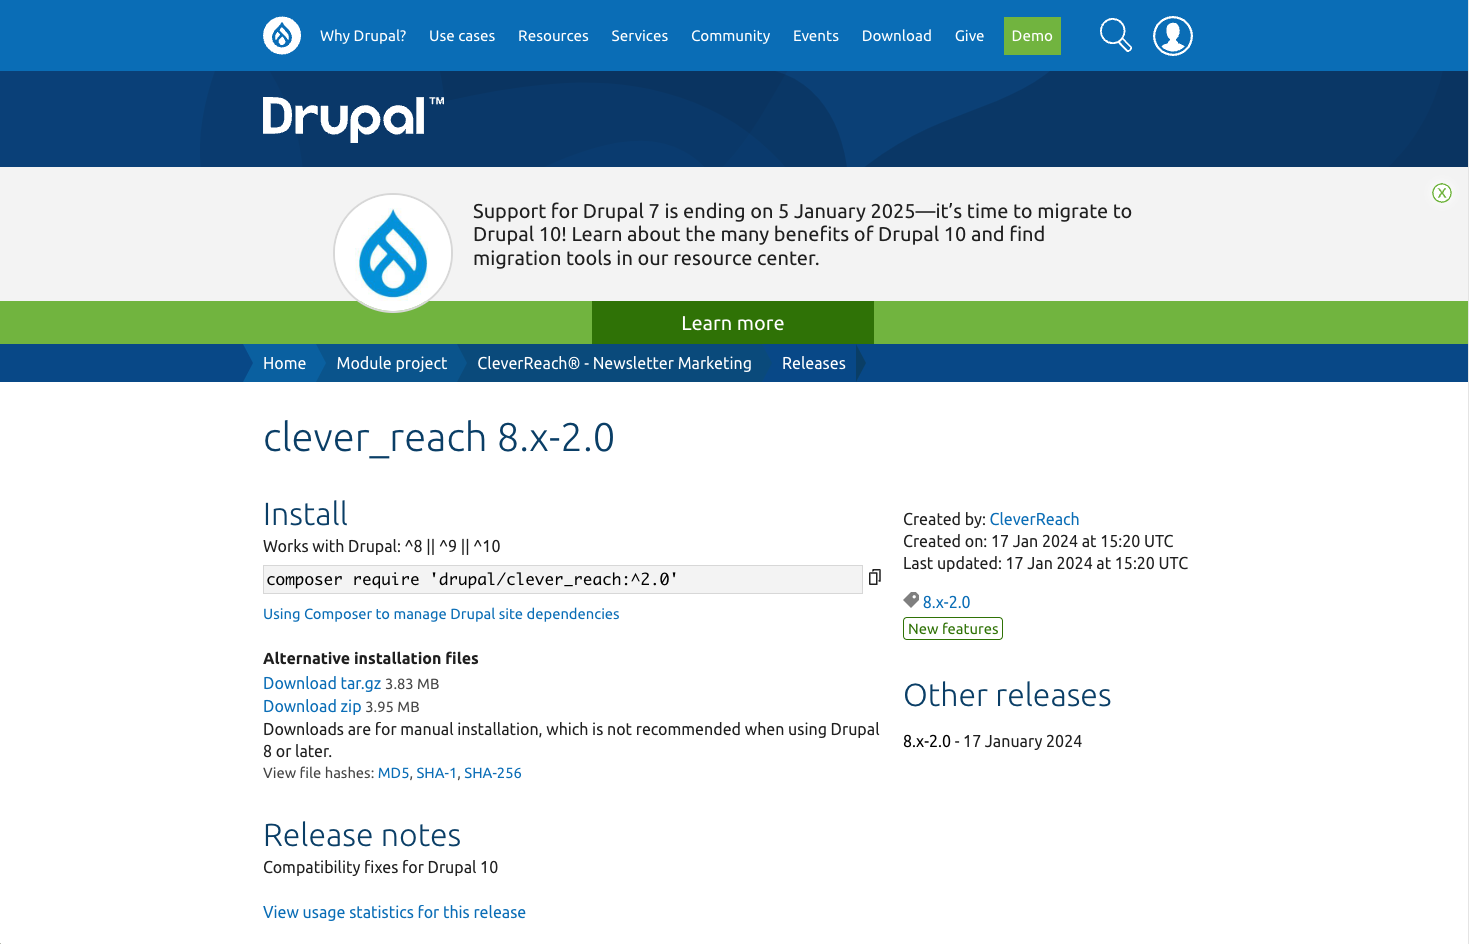Go to the Download menu item
Screen dimensions: 1469x944
[897, 36]
